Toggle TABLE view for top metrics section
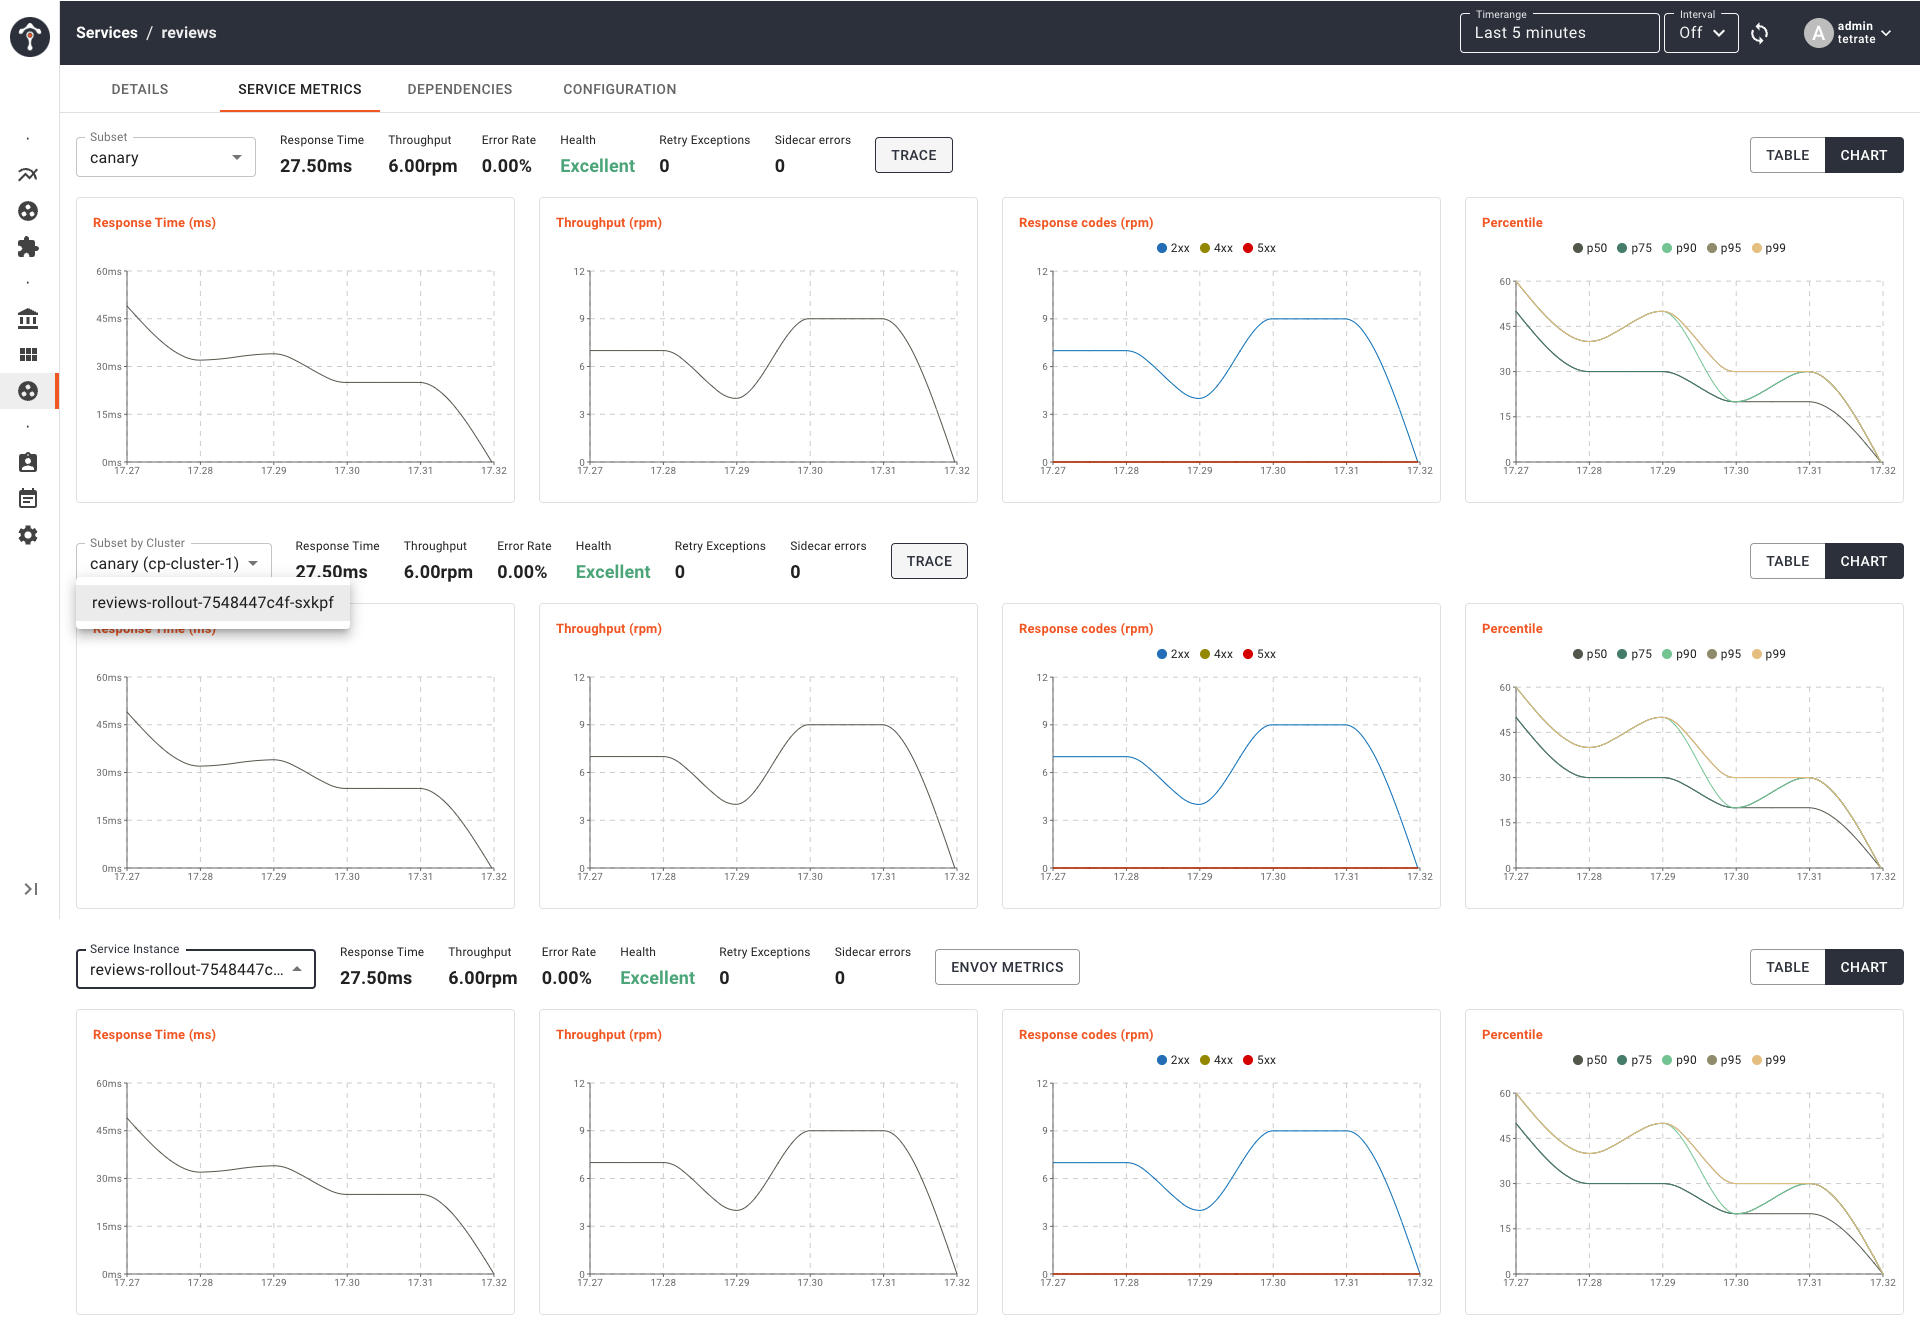This screenshot has height=1331, width=1920. click(1787, 155)
